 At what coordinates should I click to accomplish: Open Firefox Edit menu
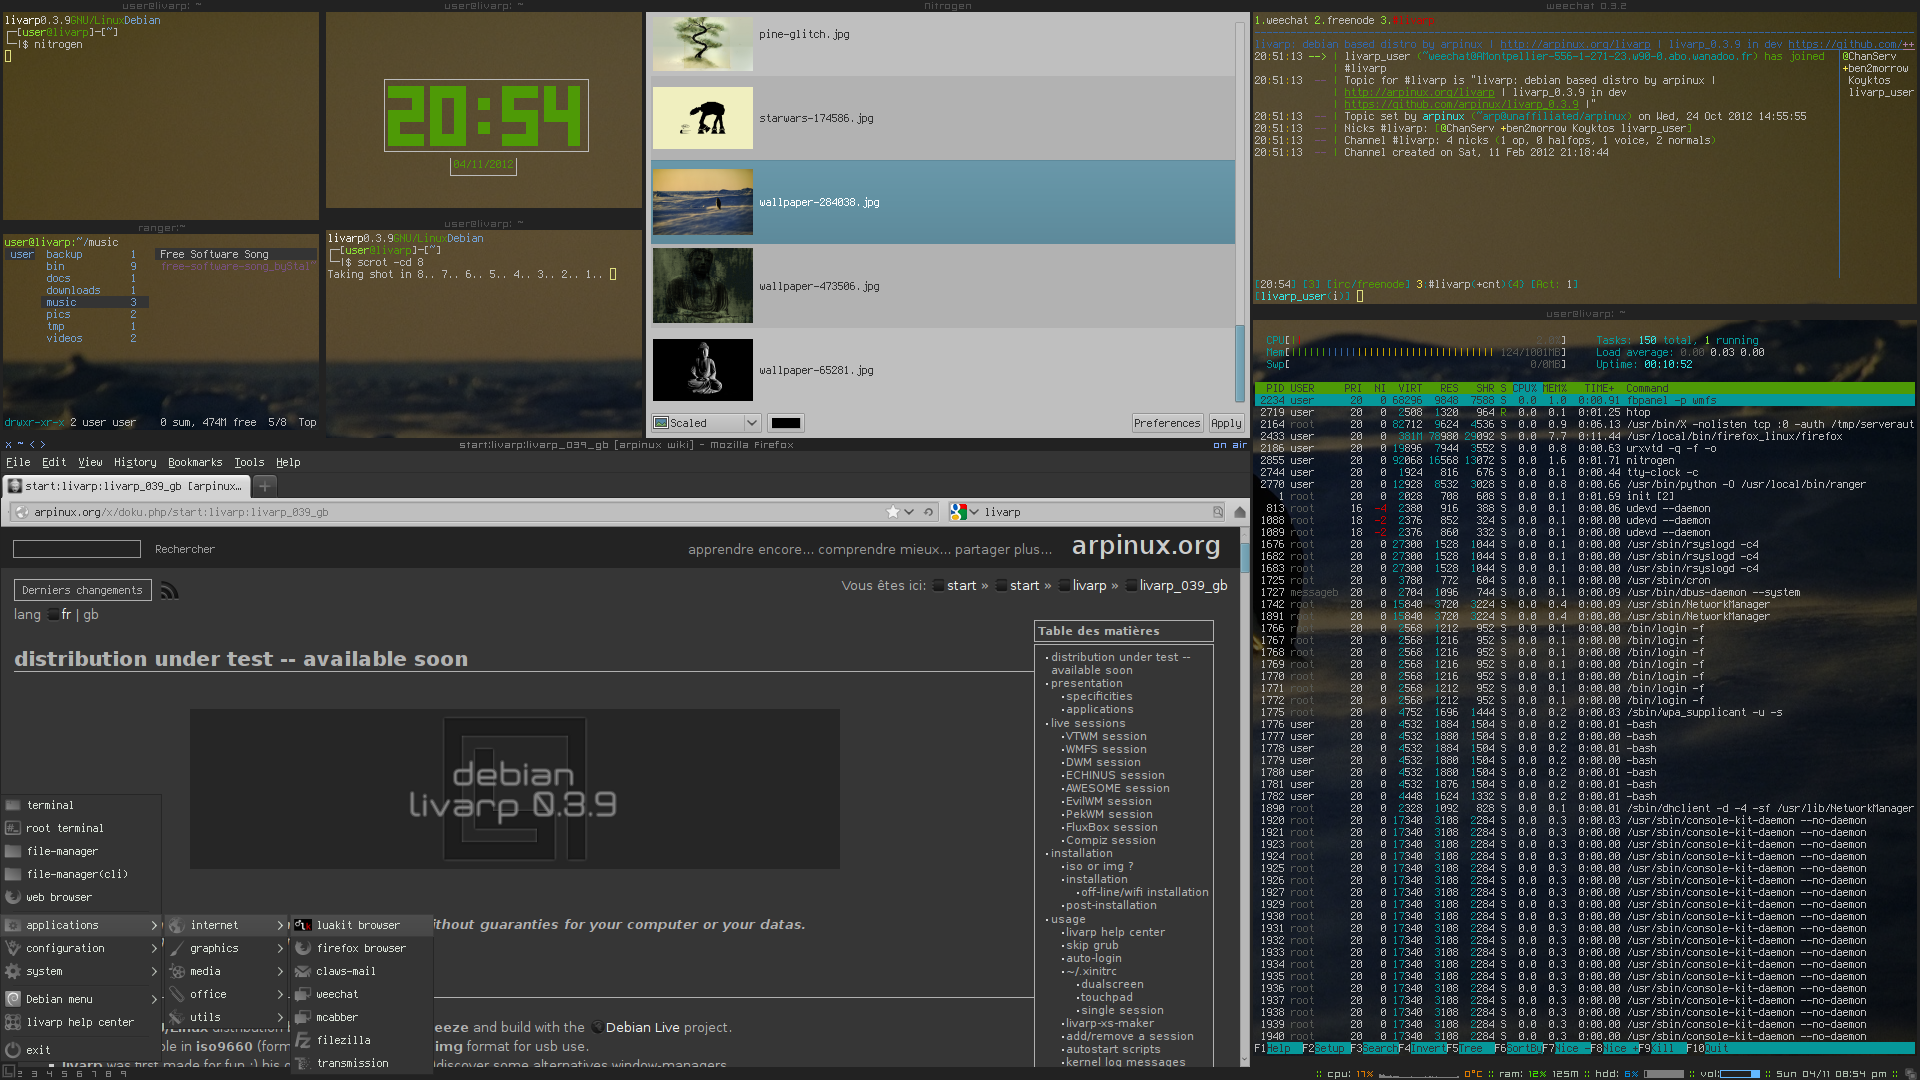pyautogui.click(x=54, y=462)
